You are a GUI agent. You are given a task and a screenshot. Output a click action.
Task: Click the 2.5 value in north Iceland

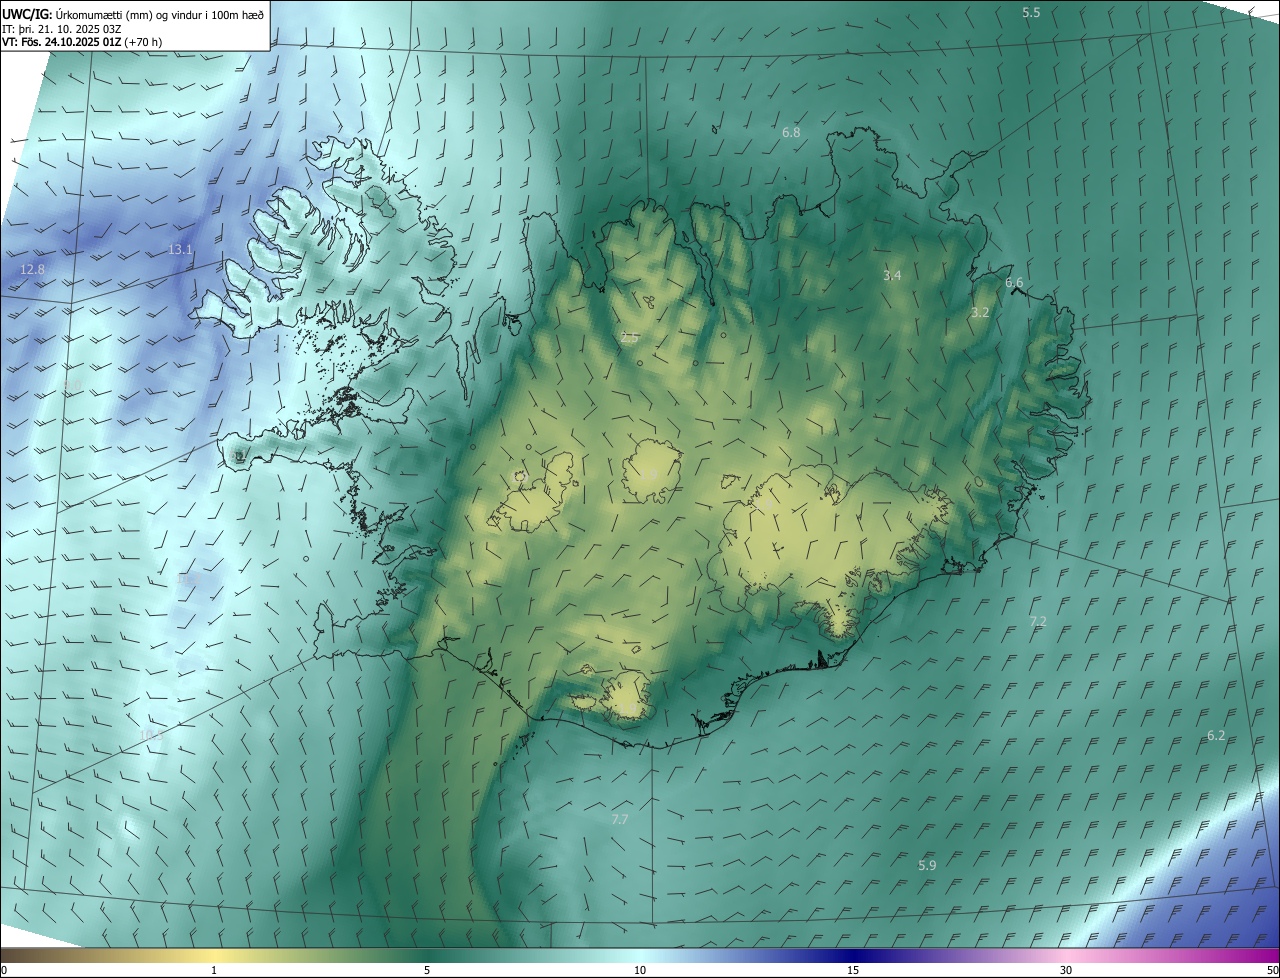[629, 338]
